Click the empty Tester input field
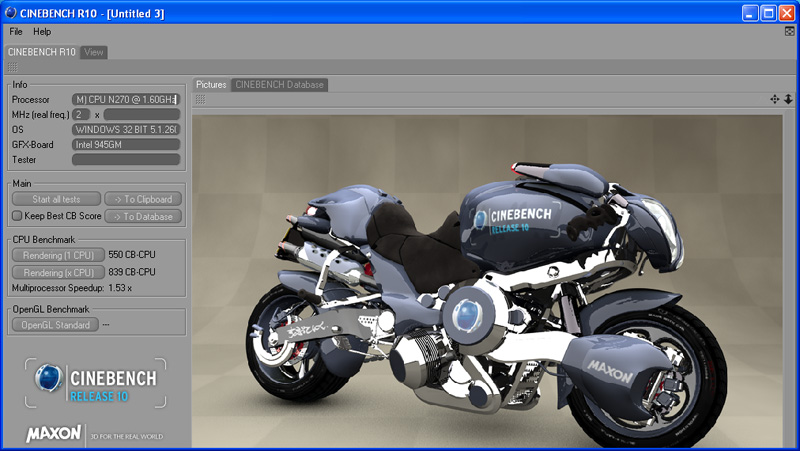Screen dimensions: 800x451 [x=126, y=160]
